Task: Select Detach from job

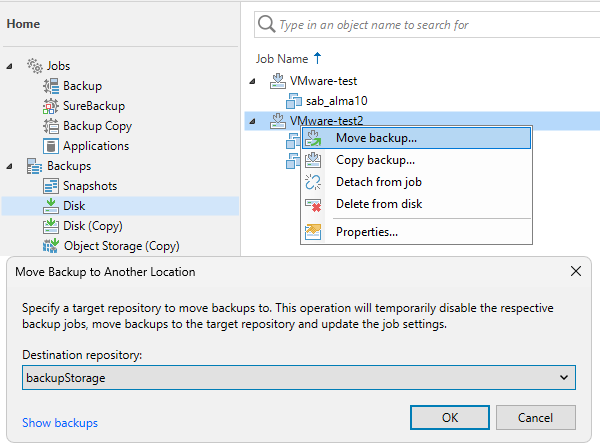Action: pyautogui.click(x=417, y=182)
